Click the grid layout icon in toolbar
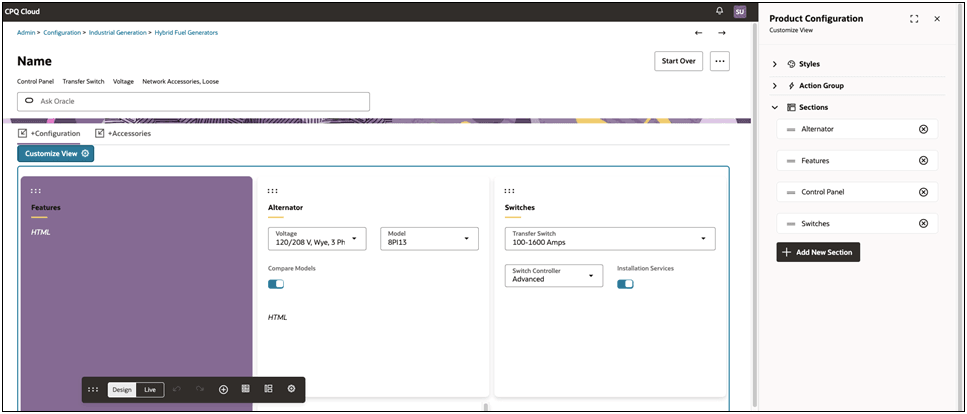967x414 pixels. 245,389
